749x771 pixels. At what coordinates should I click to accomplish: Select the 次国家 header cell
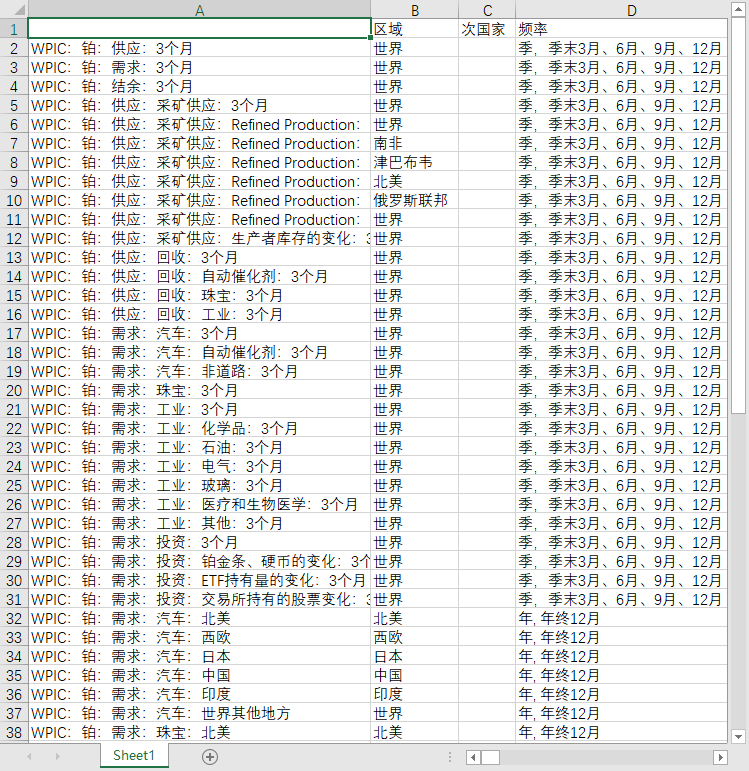coord(487,29)
